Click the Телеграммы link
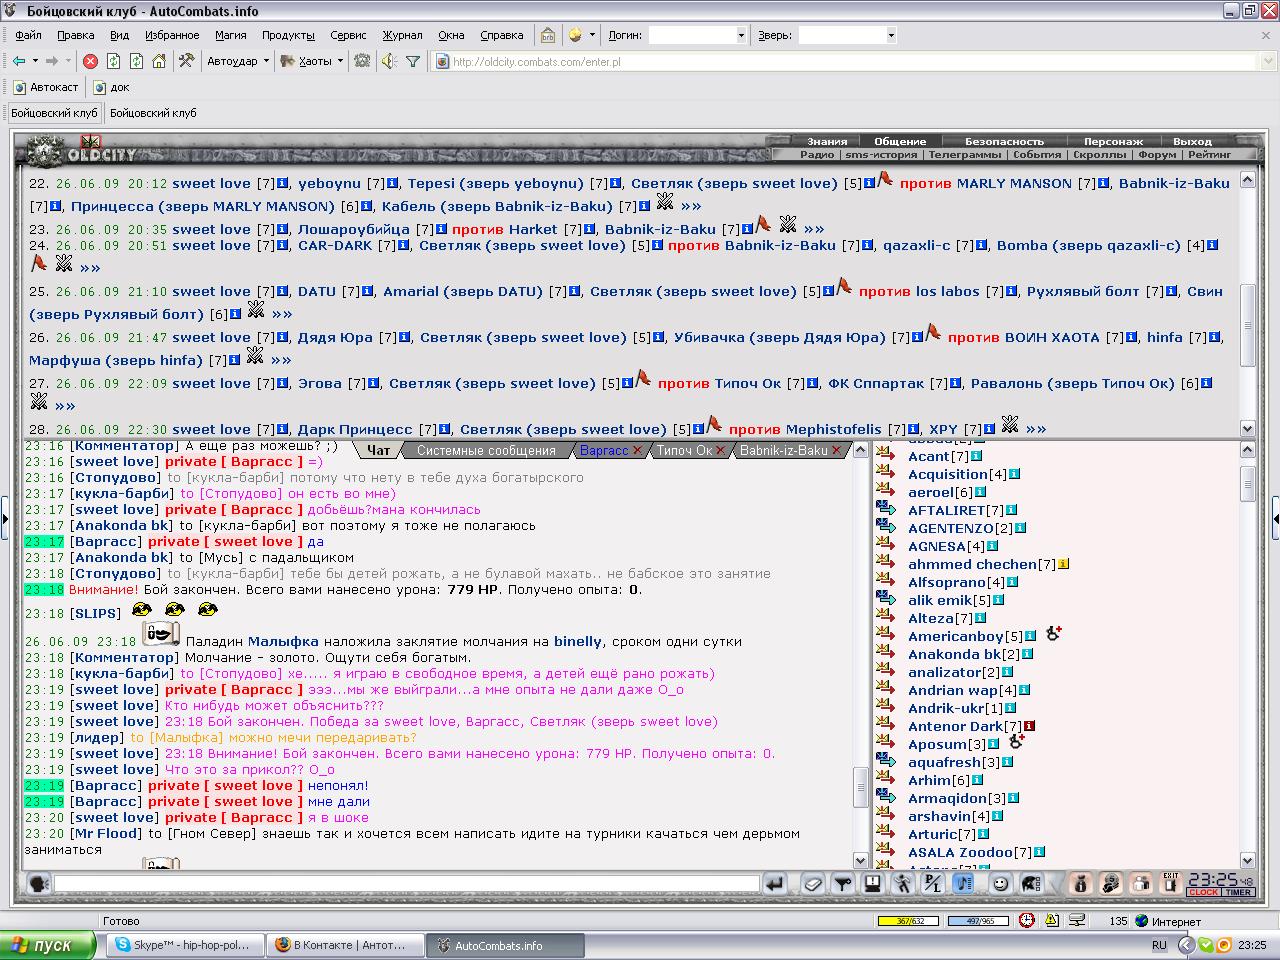Image resolution: width=1280 pixels, height=960 pixels. coord(964,155)
